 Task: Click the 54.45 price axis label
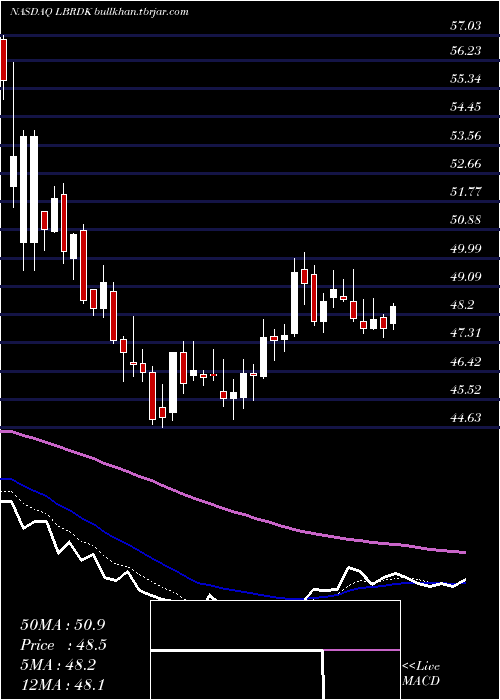click(466, 107)
